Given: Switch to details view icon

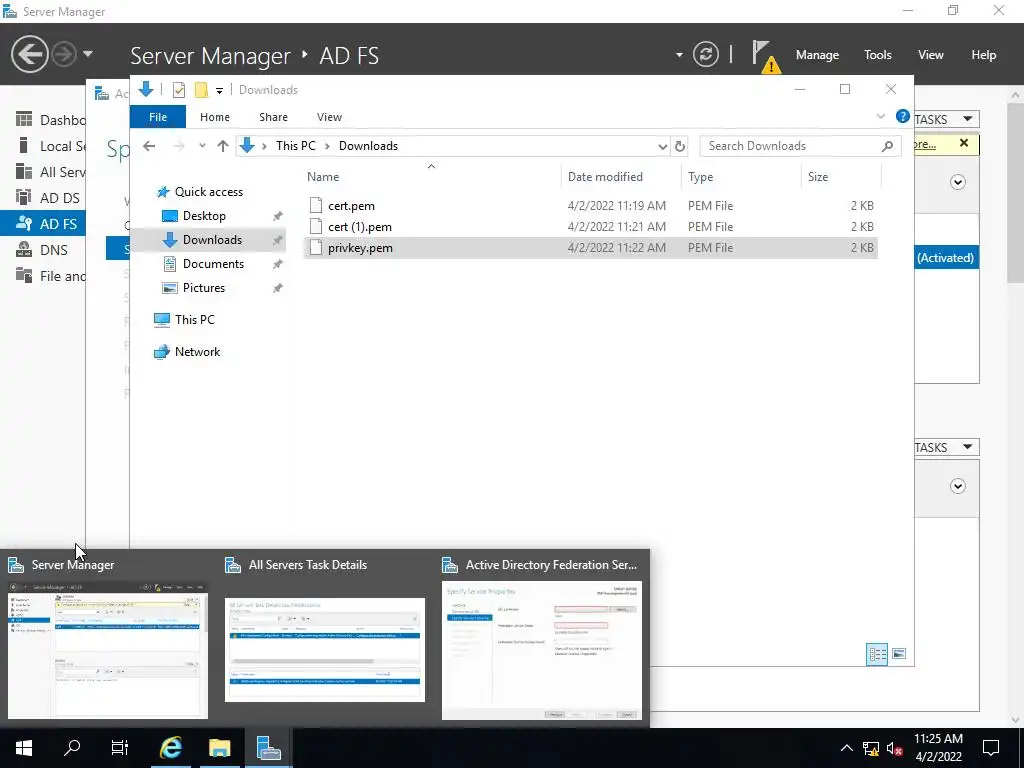Looking at the screenshot, I should pos(877,654).
